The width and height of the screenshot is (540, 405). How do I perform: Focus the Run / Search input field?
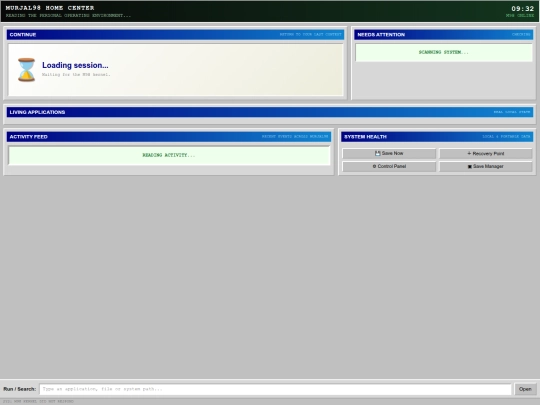tap(276, 389)
